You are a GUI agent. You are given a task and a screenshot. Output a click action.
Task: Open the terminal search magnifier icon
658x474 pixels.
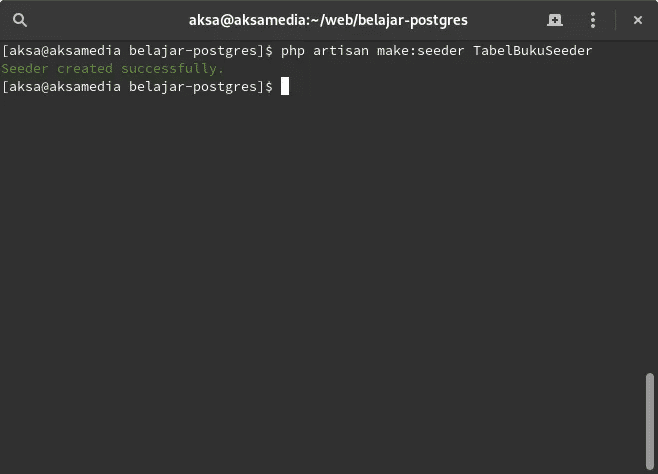(20, 20)
